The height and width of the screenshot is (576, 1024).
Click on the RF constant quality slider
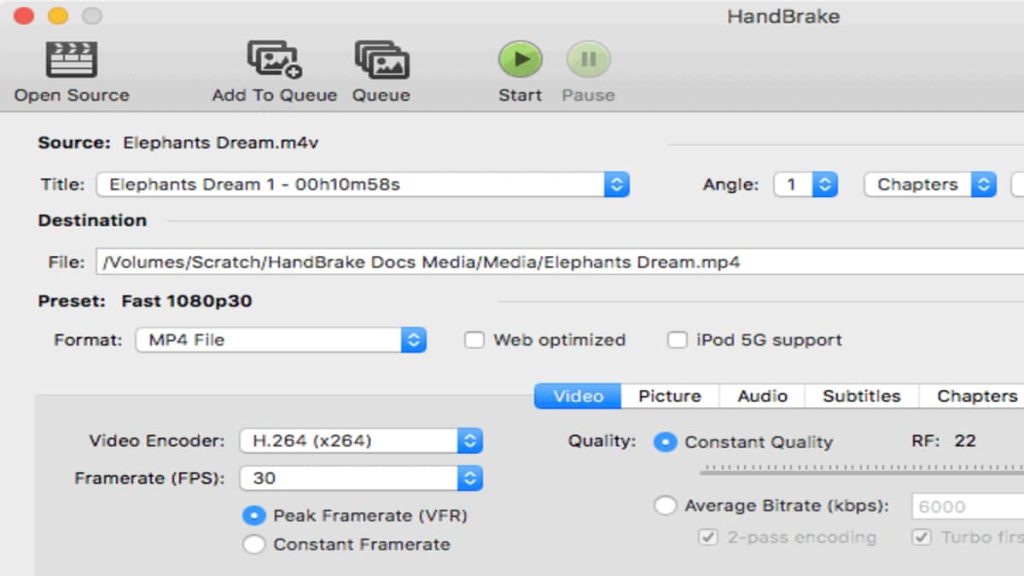point(862,468)
